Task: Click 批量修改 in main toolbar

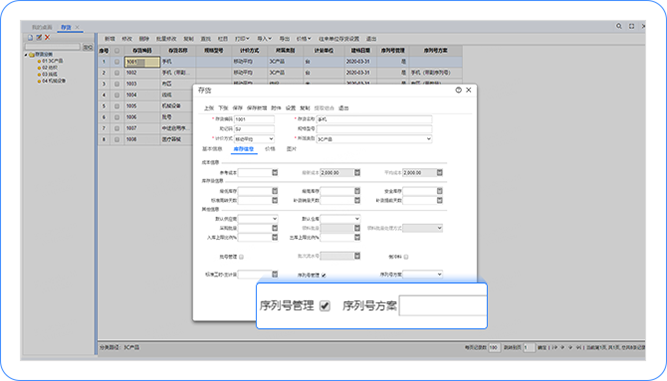Action: pos(166,39)
